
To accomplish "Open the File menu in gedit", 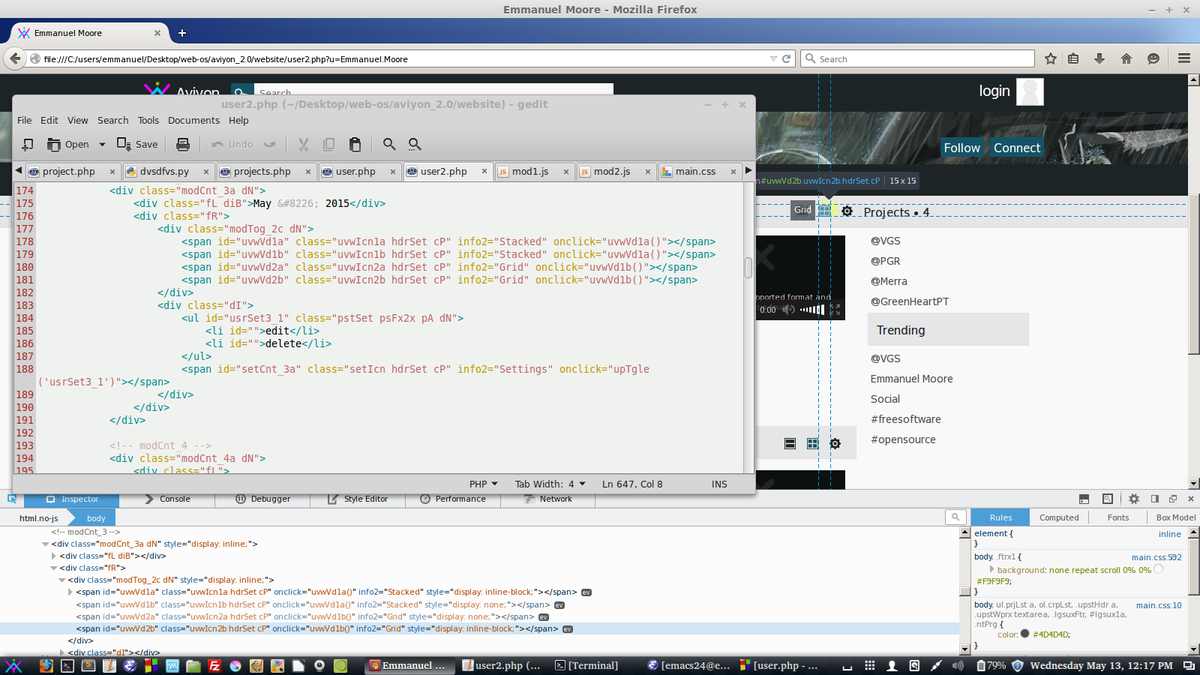I will click(x=25, y=120).
